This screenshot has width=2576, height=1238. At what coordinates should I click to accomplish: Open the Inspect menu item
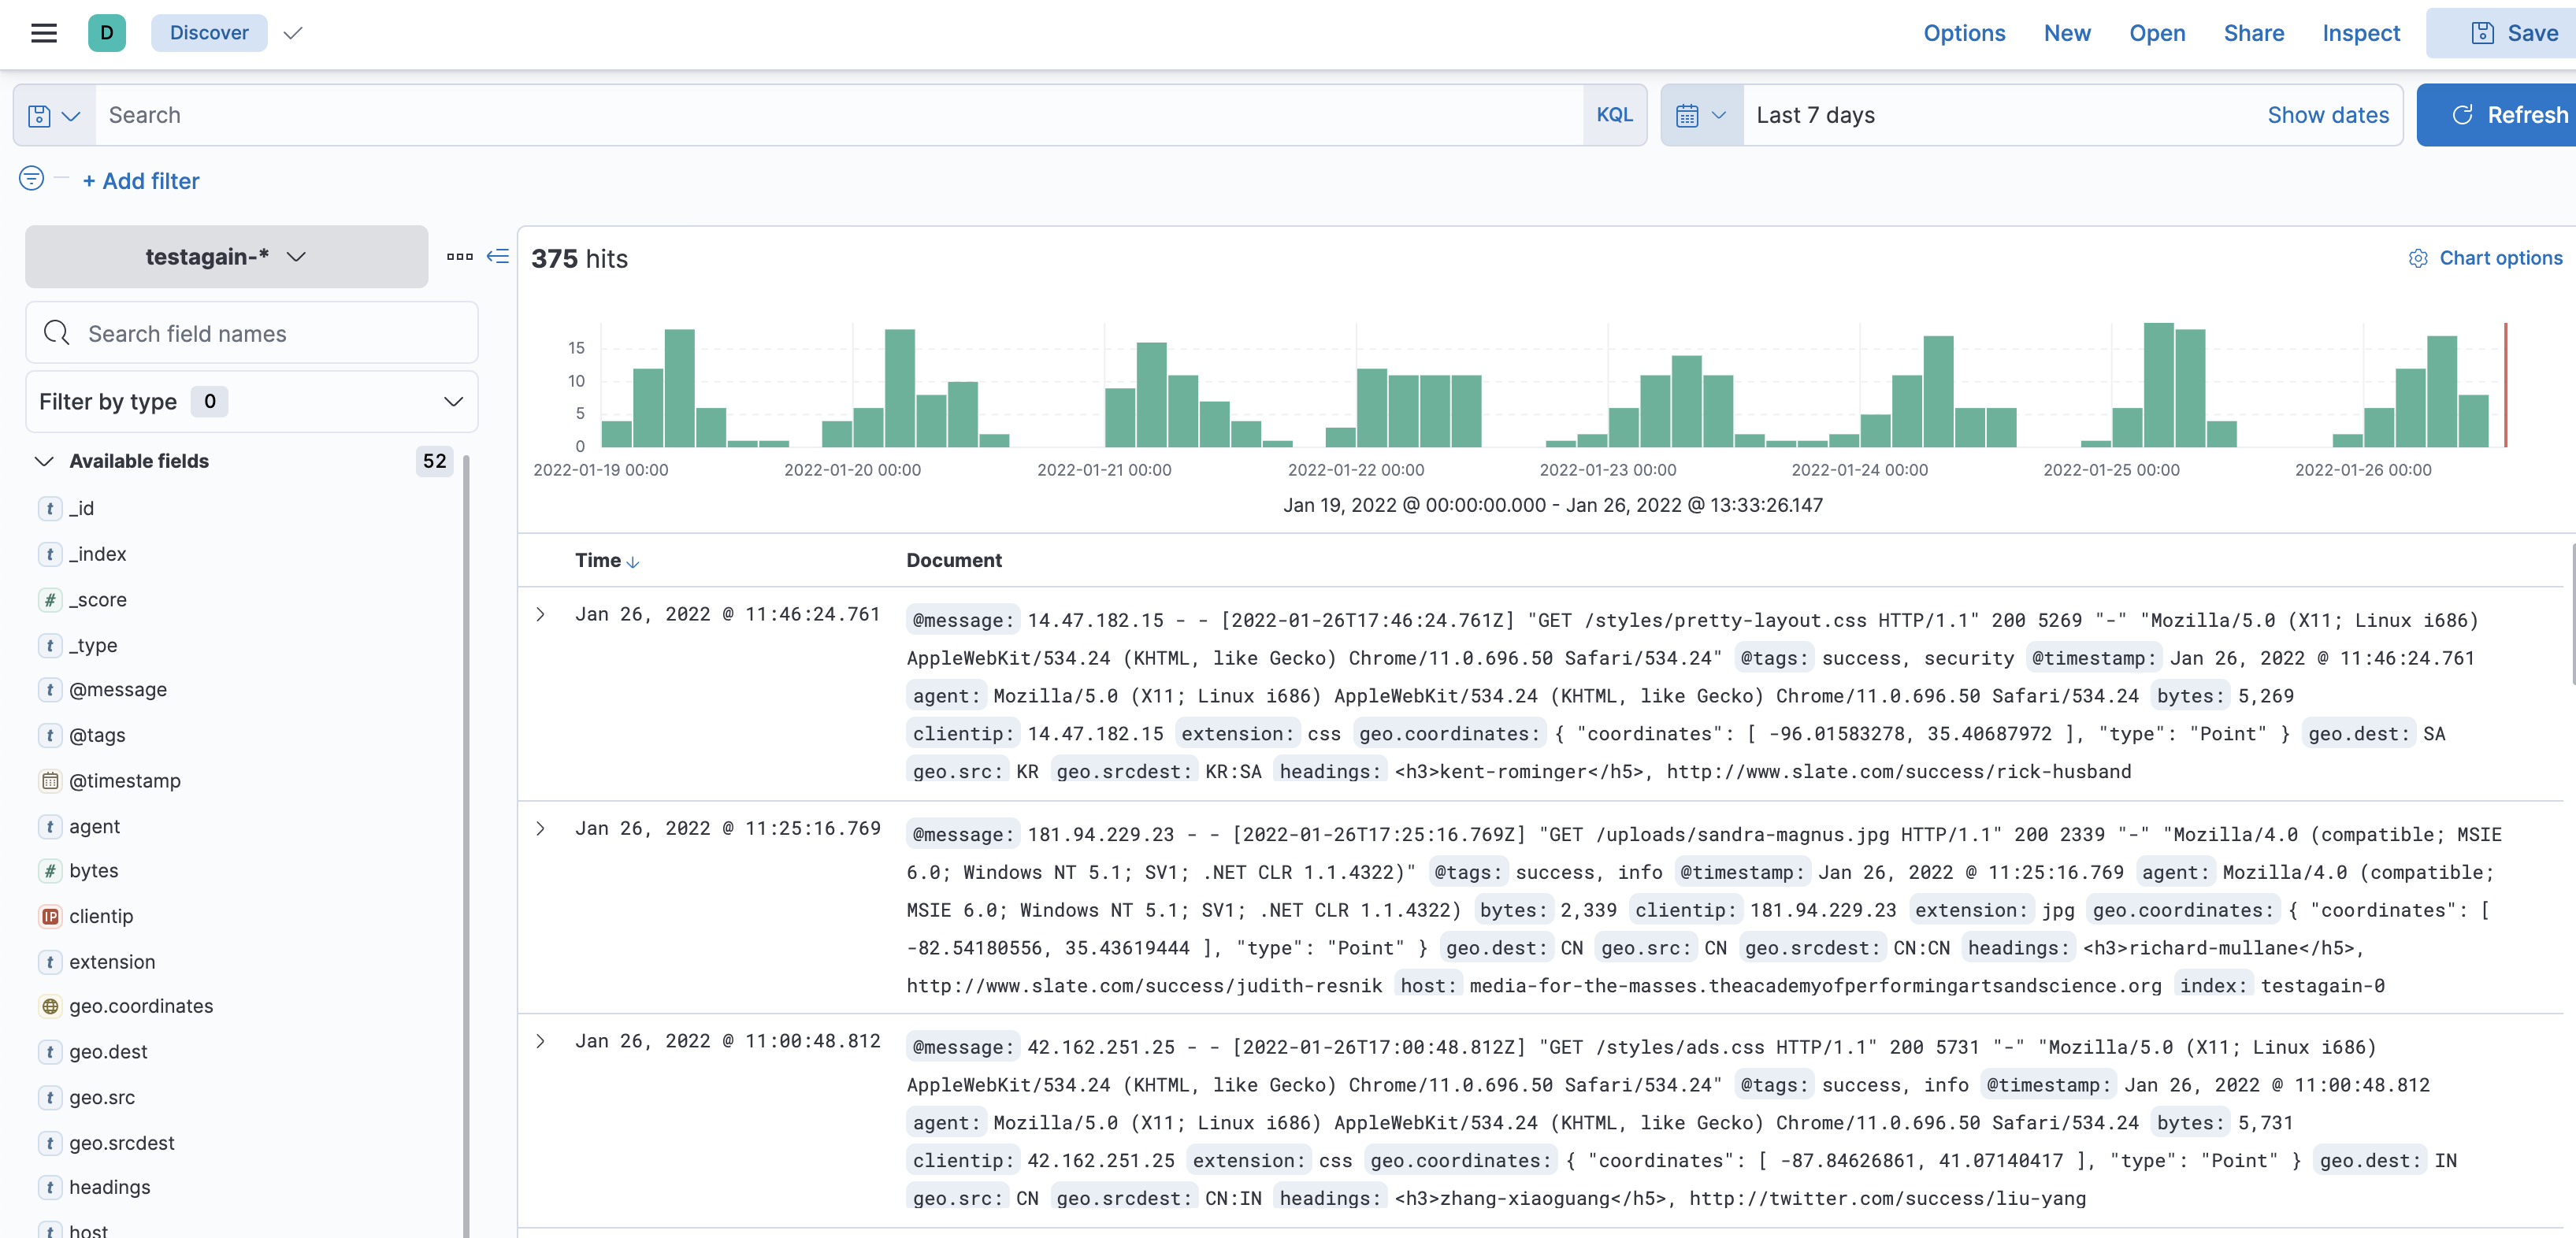click(x=2360, y=33)
